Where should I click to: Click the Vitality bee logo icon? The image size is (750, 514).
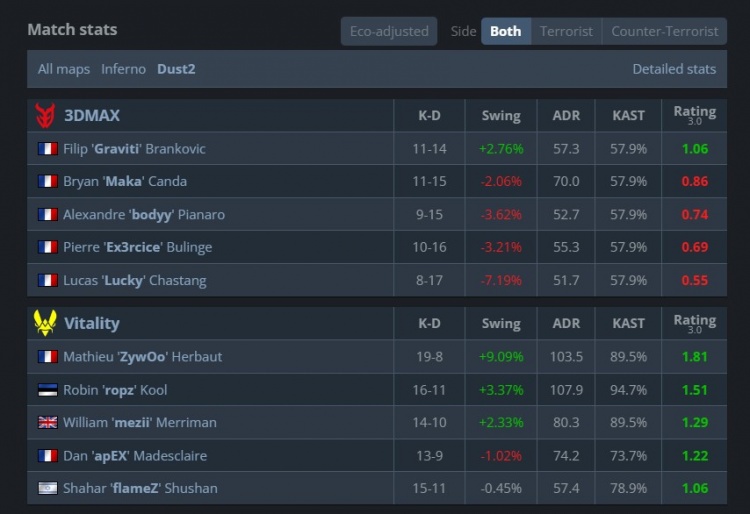point(45,323)
